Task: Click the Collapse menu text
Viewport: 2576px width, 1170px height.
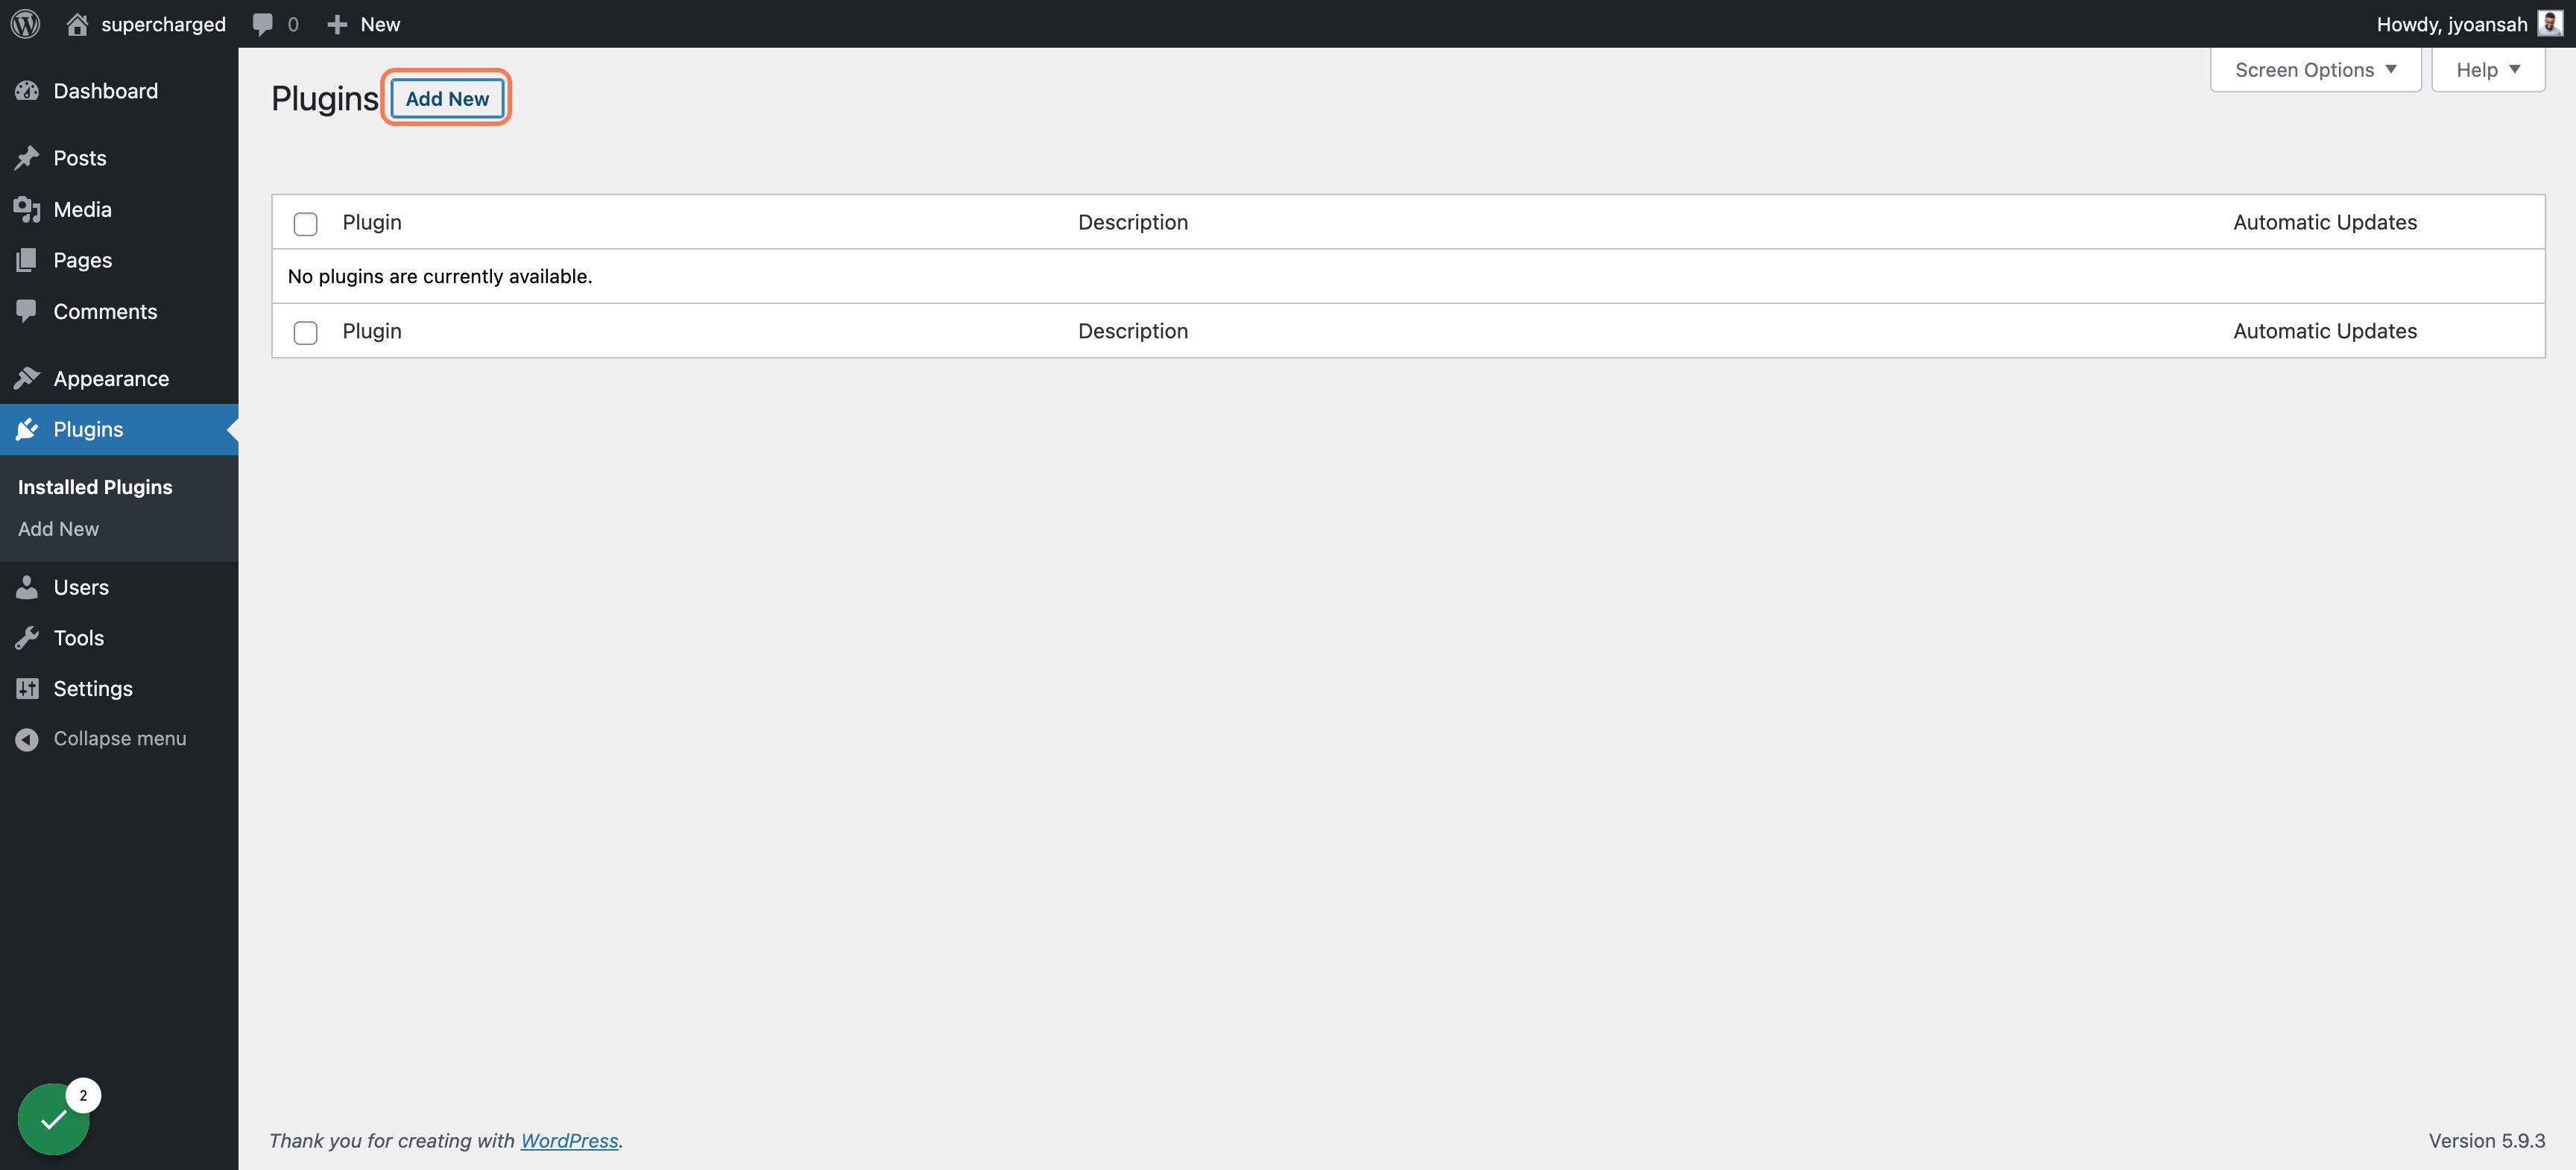Action: tap(120, 738)
